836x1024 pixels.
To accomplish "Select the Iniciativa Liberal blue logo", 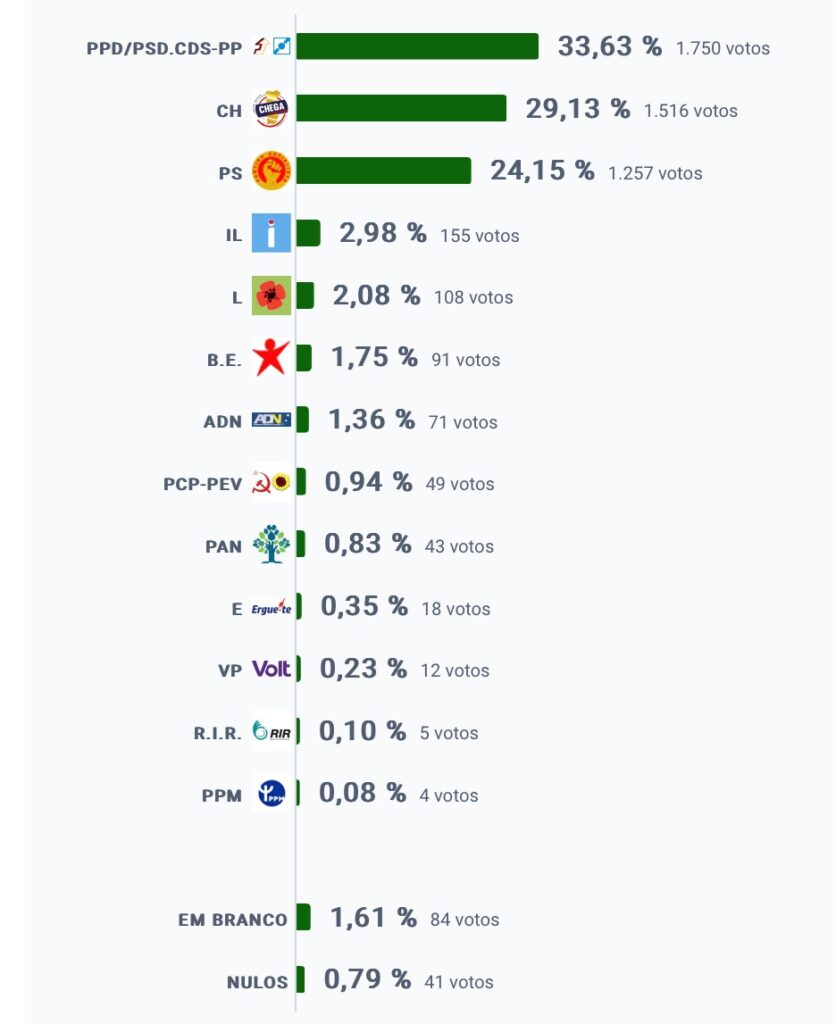I will pos(271,232).
